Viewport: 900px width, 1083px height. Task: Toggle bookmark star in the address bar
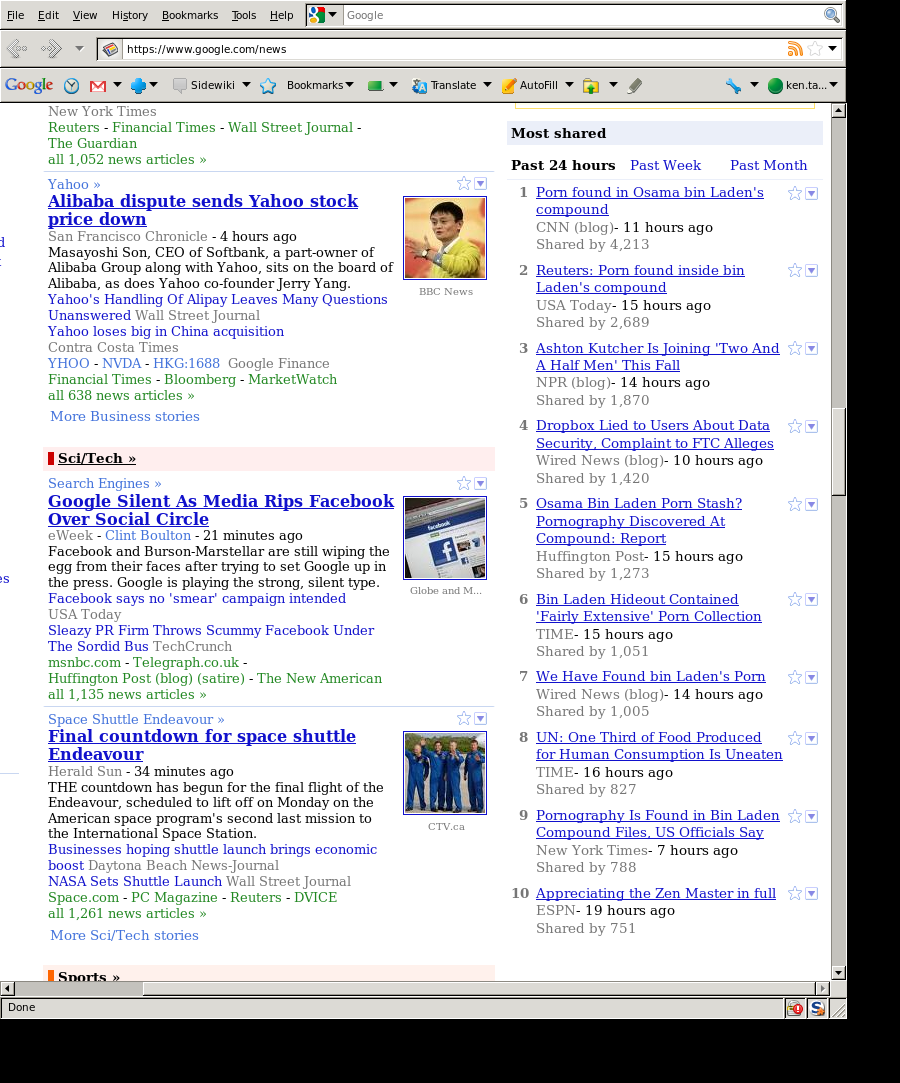[x=815, y=49]
